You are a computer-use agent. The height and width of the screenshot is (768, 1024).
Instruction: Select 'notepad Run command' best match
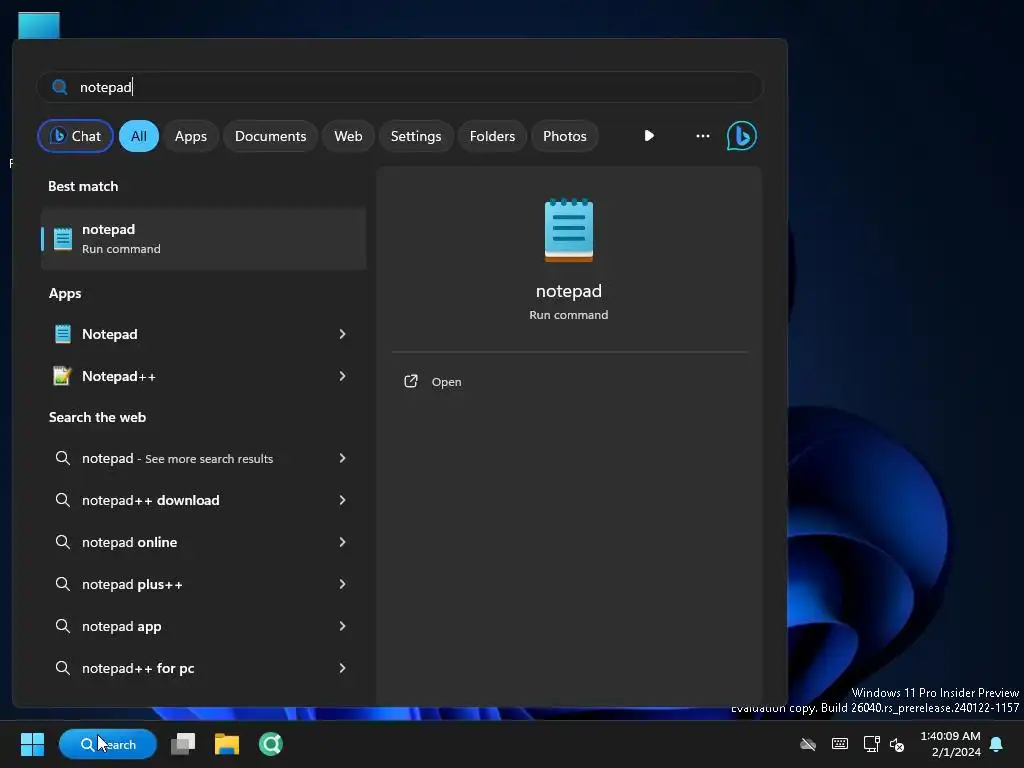[203, 239]
